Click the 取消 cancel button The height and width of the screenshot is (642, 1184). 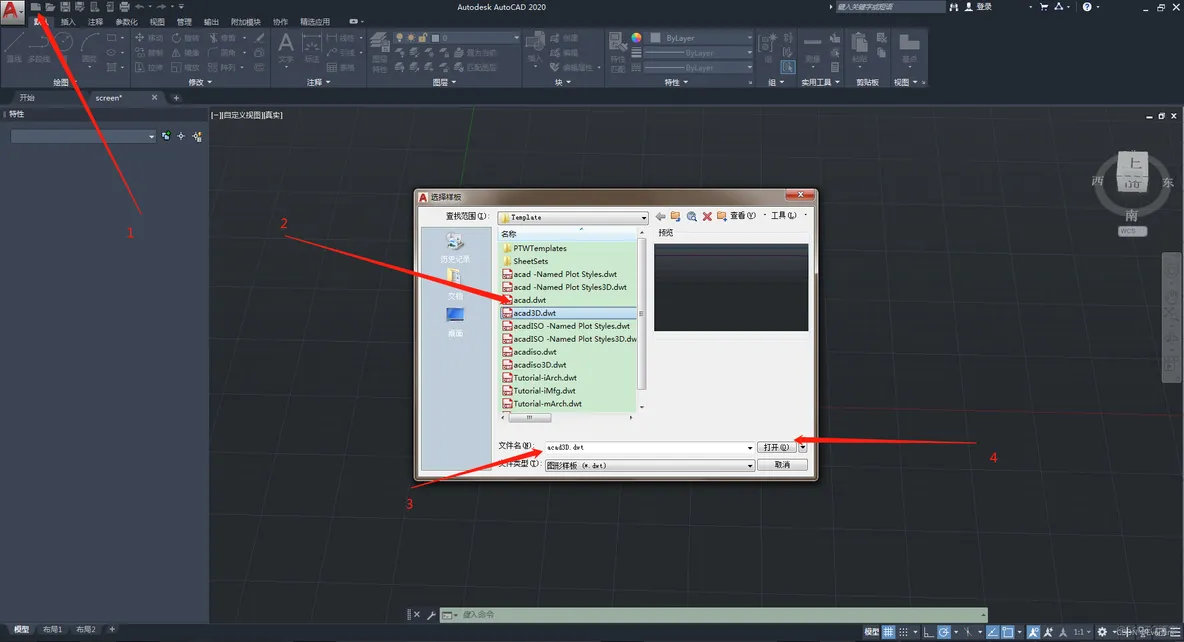782,465
